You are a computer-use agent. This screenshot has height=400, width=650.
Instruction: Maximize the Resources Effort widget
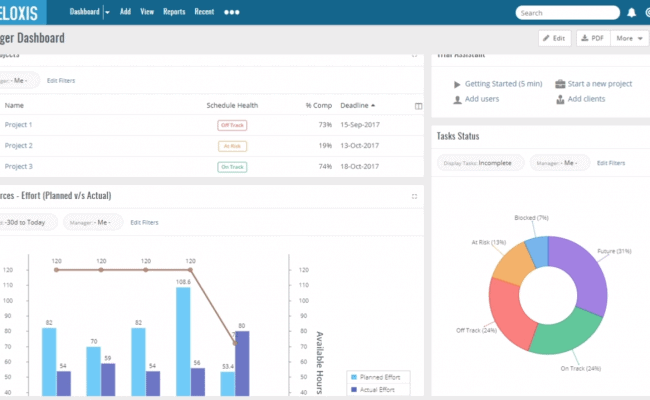point(414,196)
